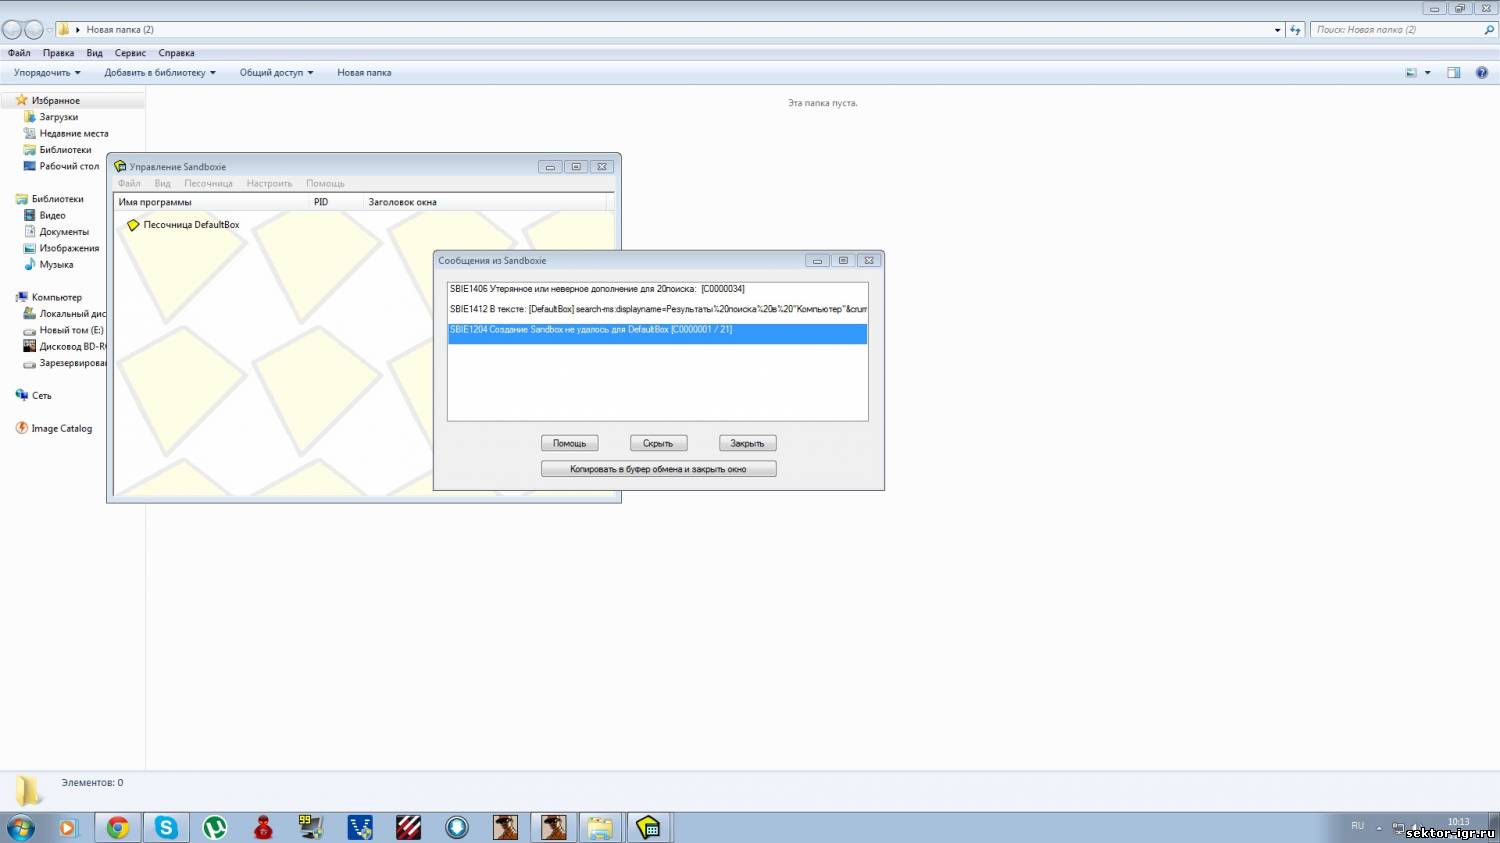Select Сеть in the navigation pane
This screenshot has height=843, width=1500.
pyautogui.click(x=41, y=396)
